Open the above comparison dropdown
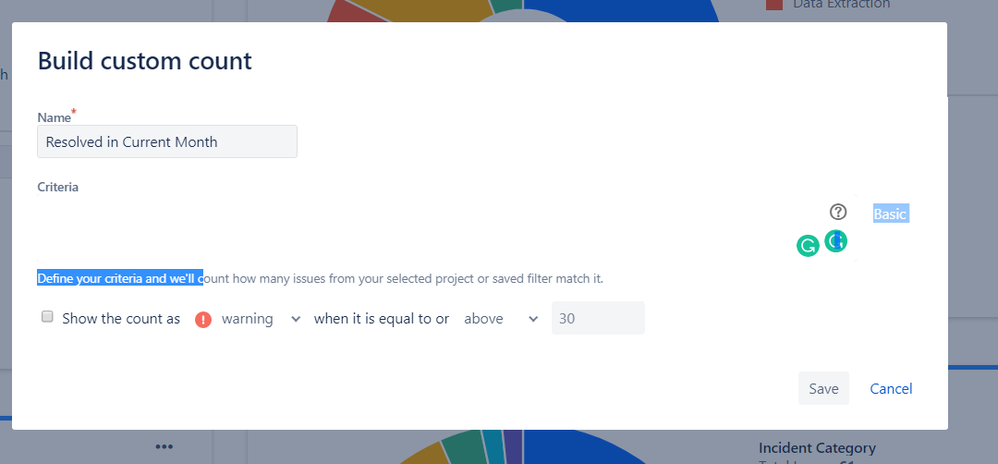This screenshot has height=464, width=998. tap(501, 319)
